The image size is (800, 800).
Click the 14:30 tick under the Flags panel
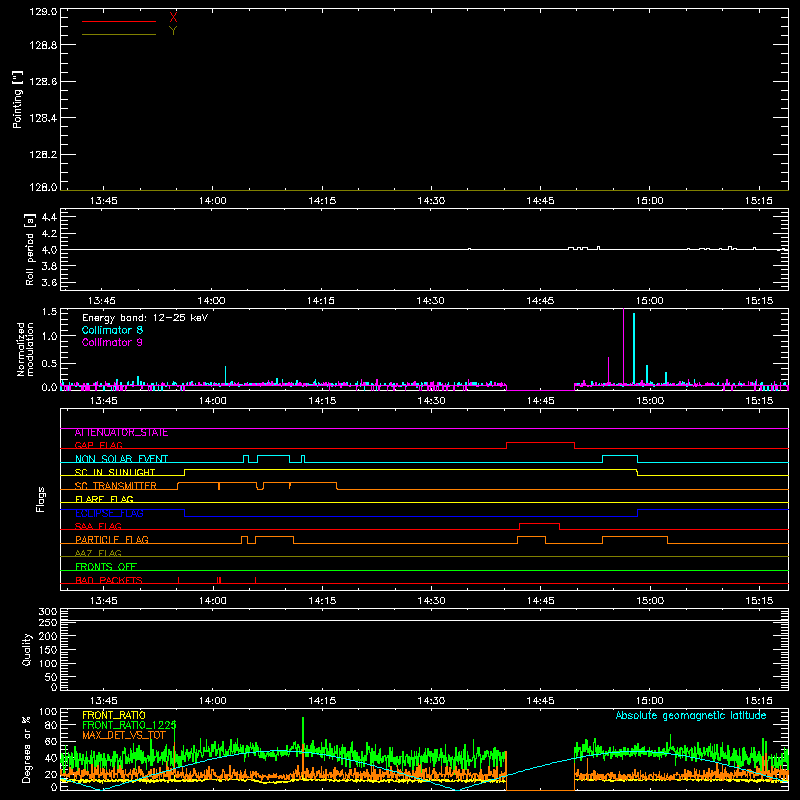pyautogui.click(x=431, y=601)
